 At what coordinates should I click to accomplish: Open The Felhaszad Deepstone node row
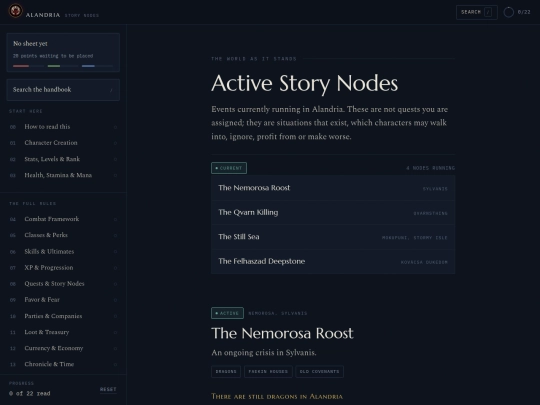333,261
